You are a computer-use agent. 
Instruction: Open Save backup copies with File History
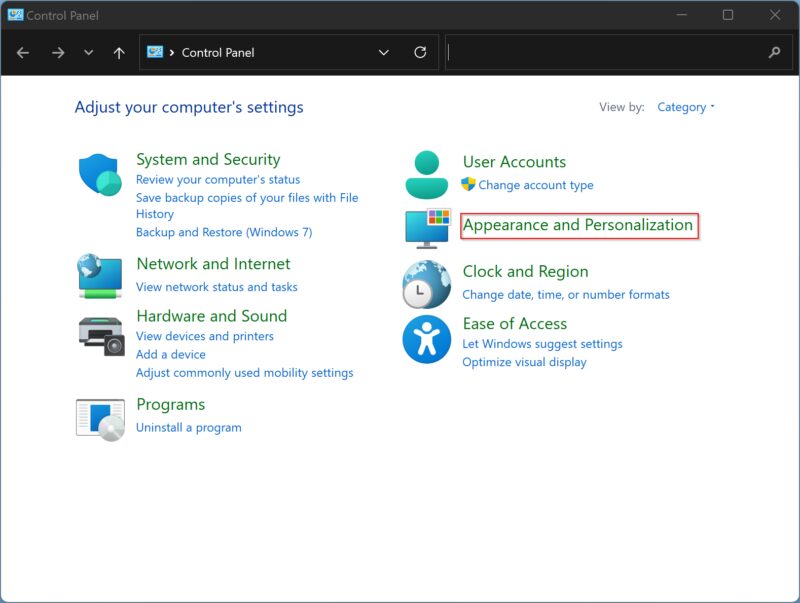[247, 206]
